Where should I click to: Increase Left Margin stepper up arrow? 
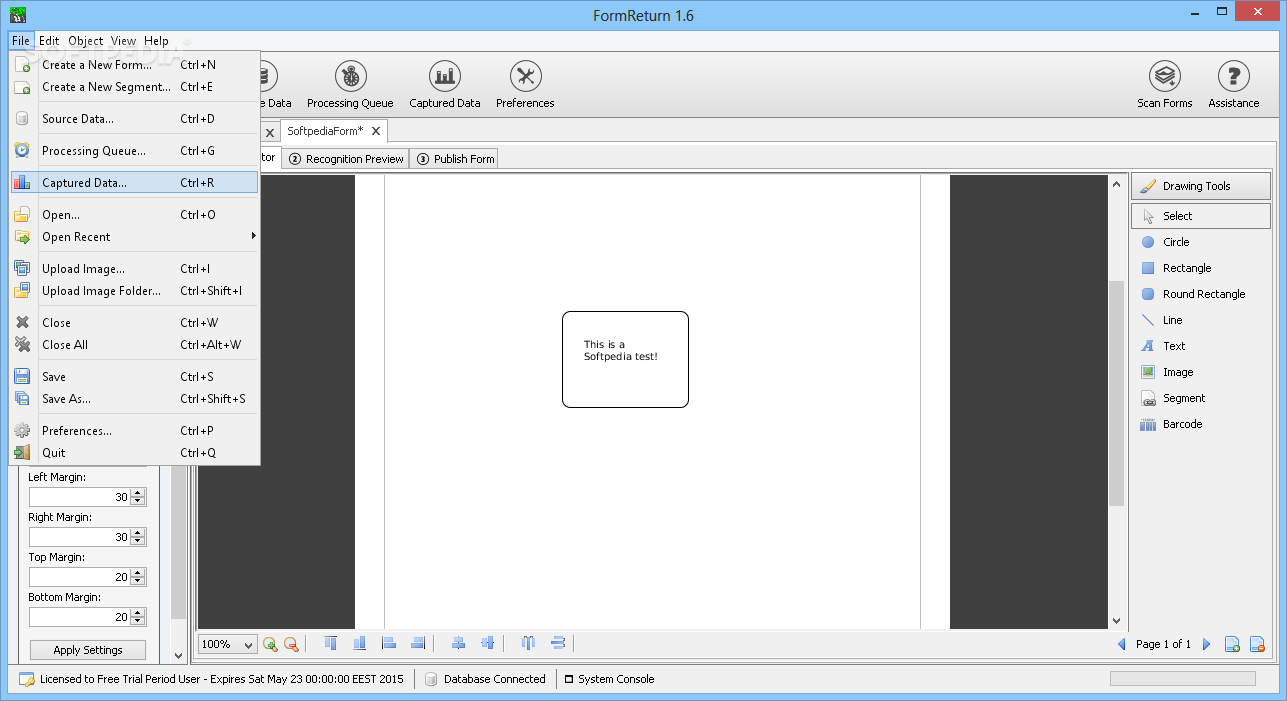tap(138, 493)
